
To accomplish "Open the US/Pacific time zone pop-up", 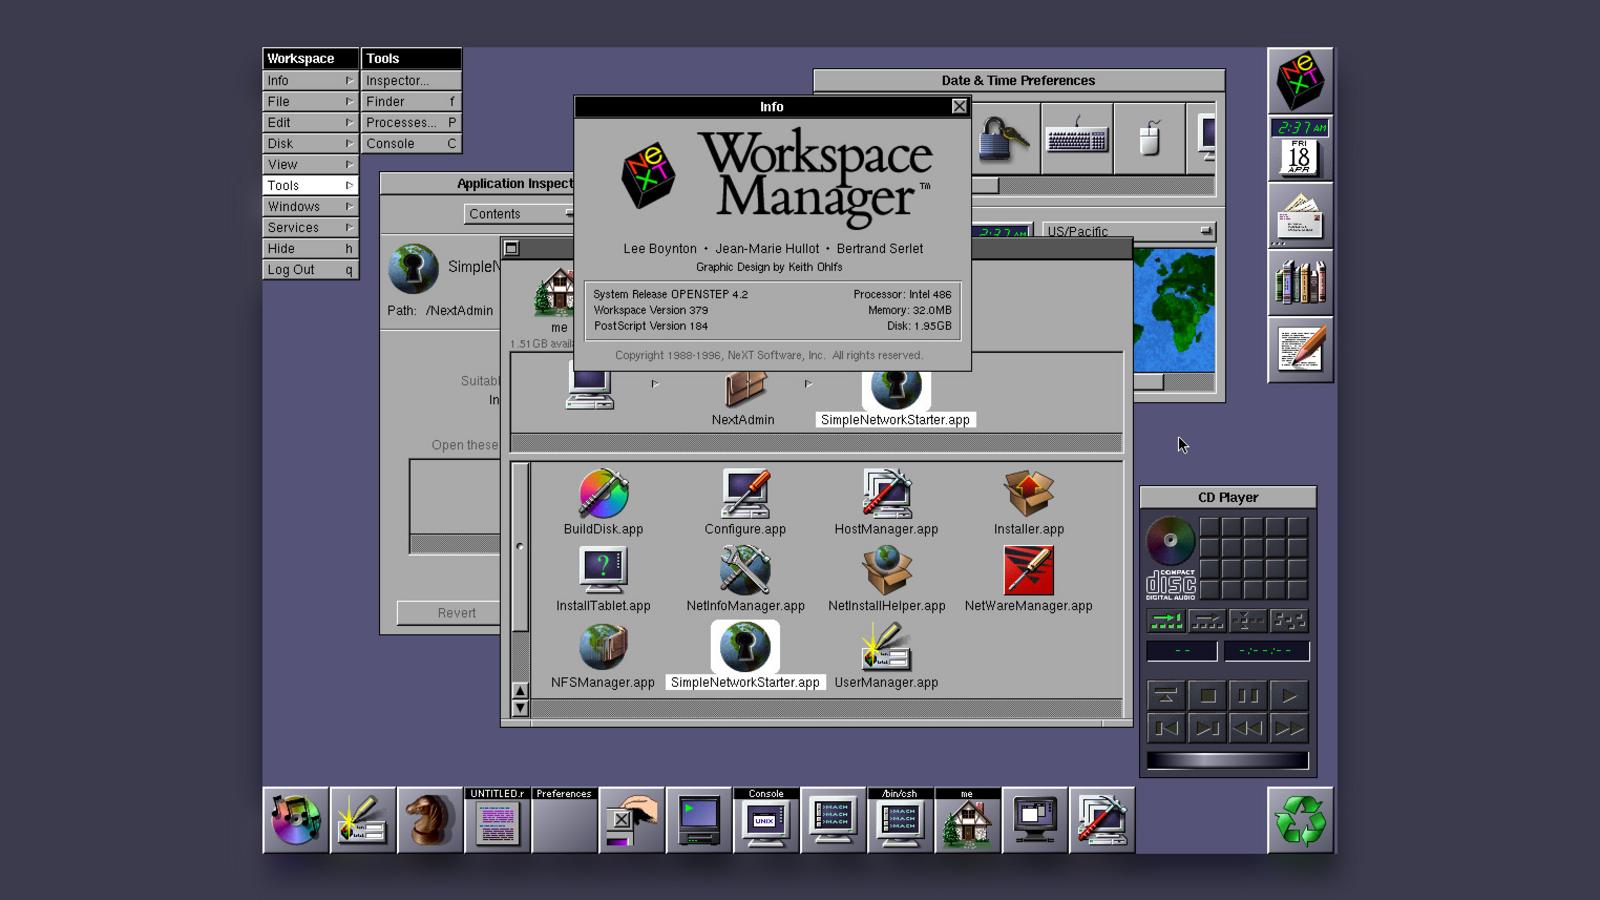I will [x=1128, y=231].
